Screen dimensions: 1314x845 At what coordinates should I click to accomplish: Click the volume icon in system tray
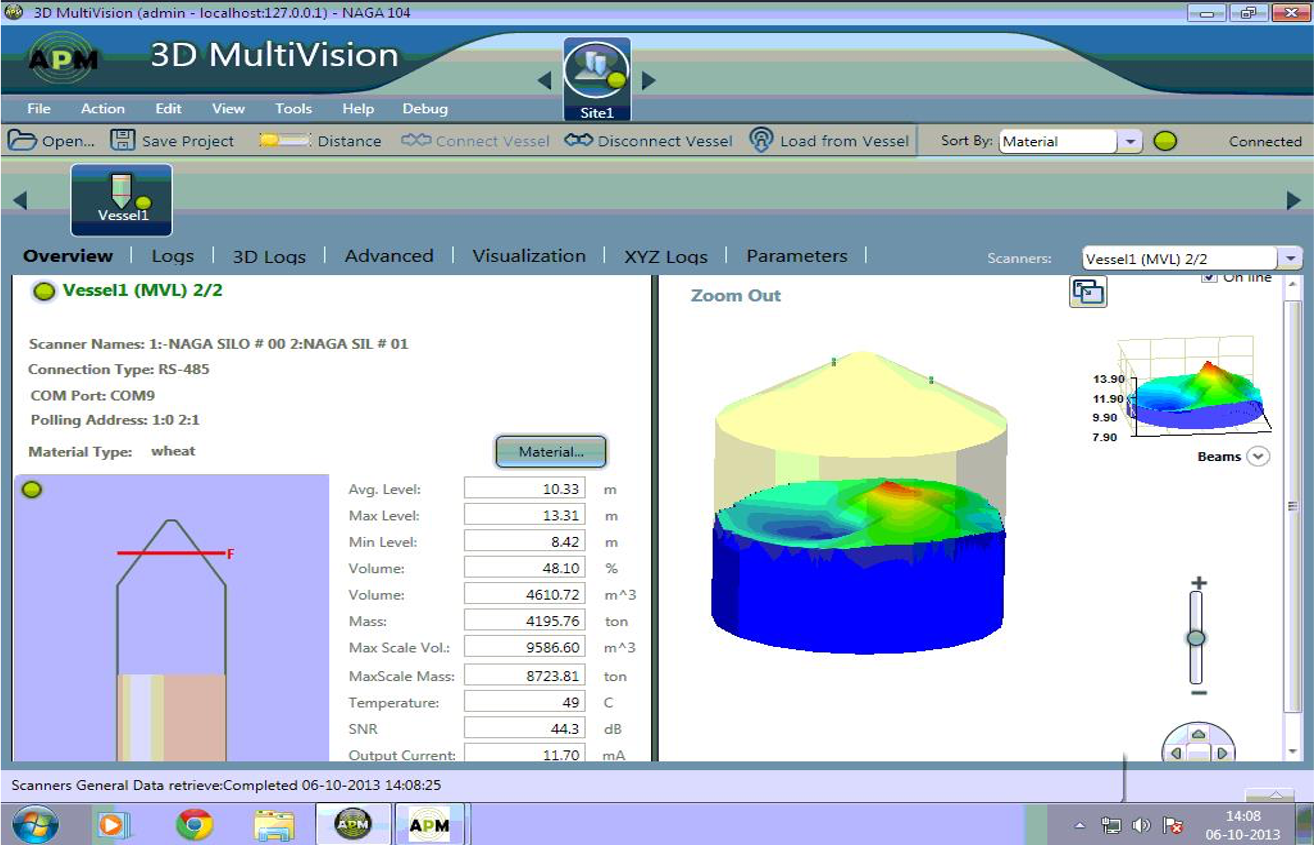pyautogui.click(x=1141, y=825)
